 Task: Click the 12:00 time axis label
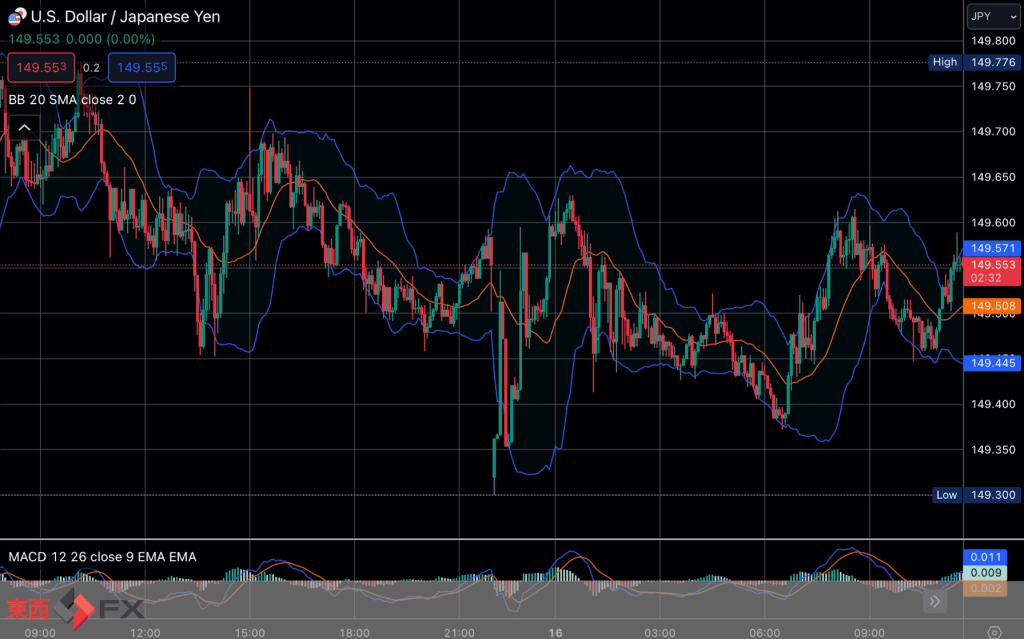[x=145, y=632]
